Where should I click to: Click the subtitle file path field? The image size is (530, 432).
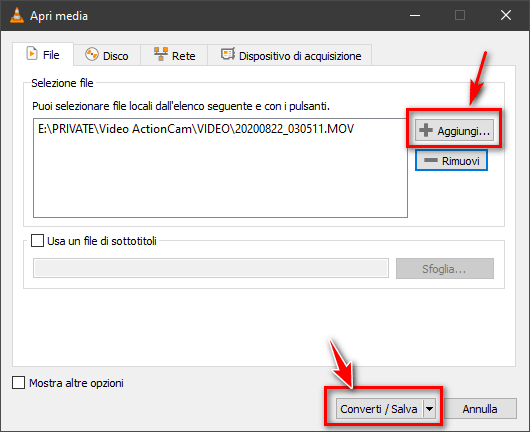[211, 268]
